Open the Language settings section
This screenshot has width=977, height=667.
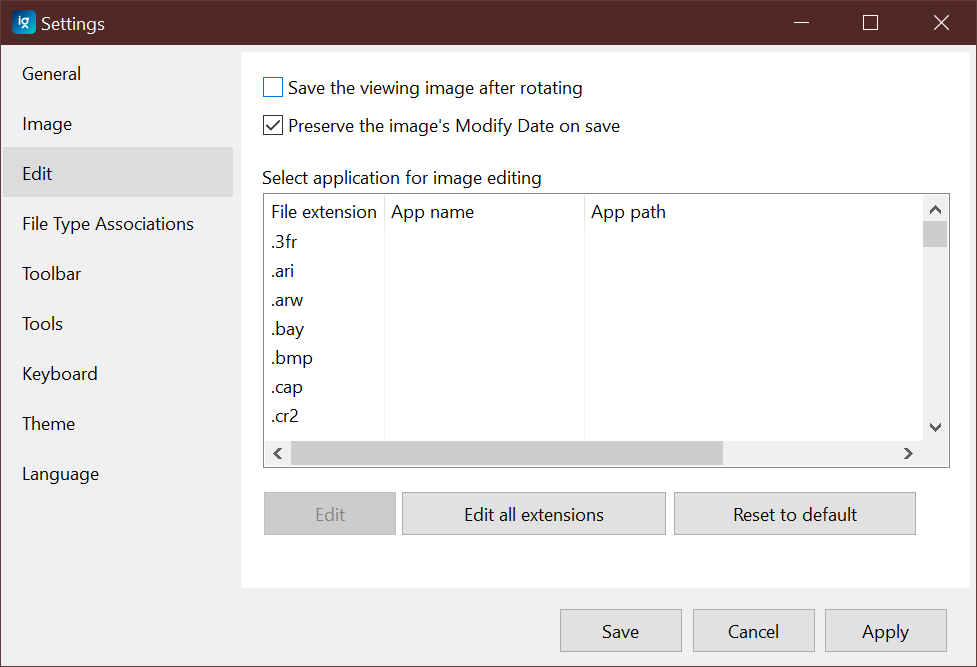coord(60,473)
